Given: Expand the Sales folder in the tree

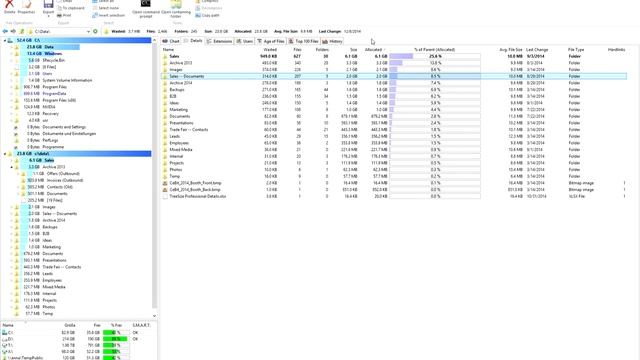Looking at the screenshot, I should [11, 160].
